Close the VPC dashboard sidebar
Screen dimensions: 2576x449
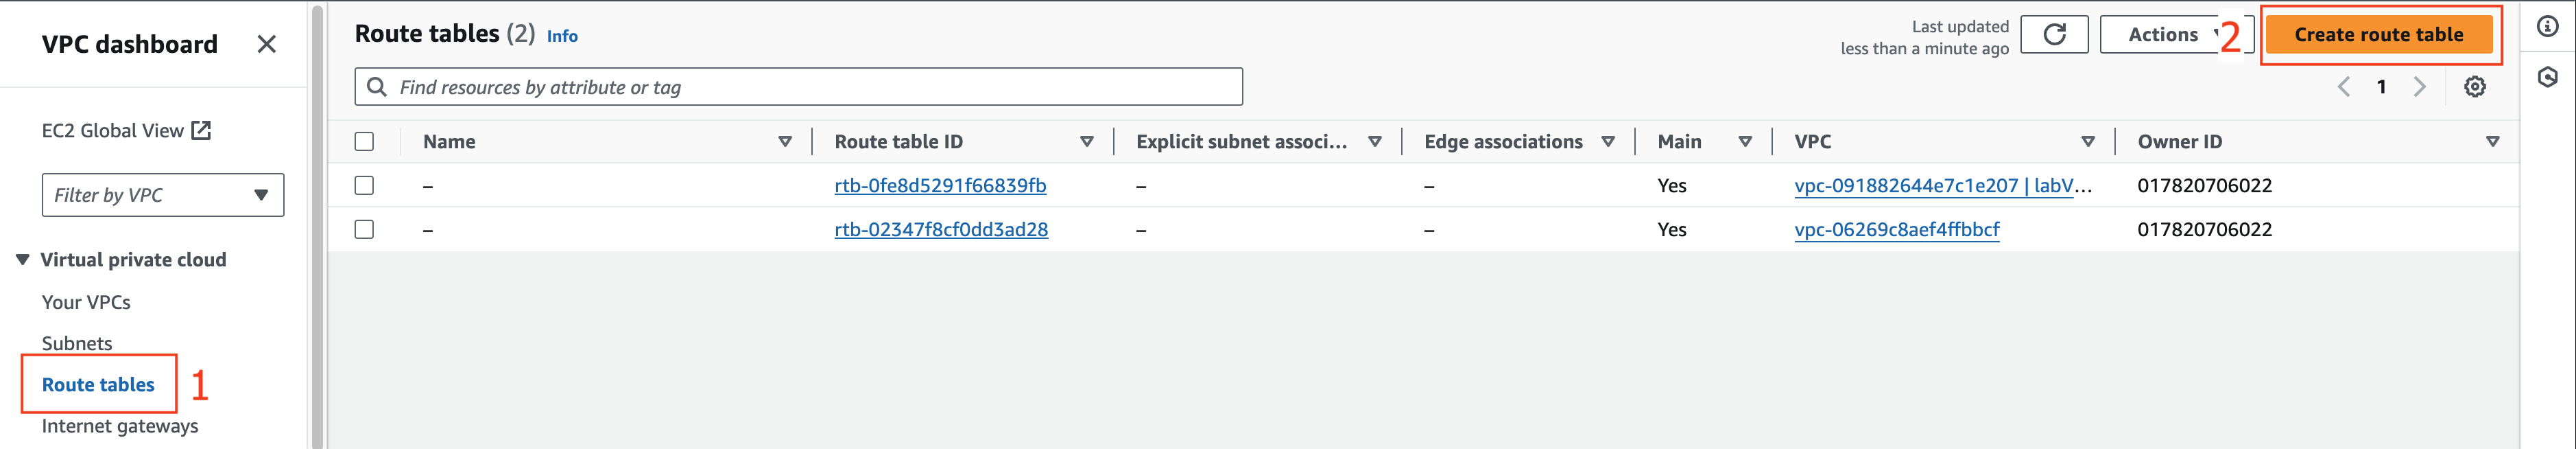tap(266, 44)
